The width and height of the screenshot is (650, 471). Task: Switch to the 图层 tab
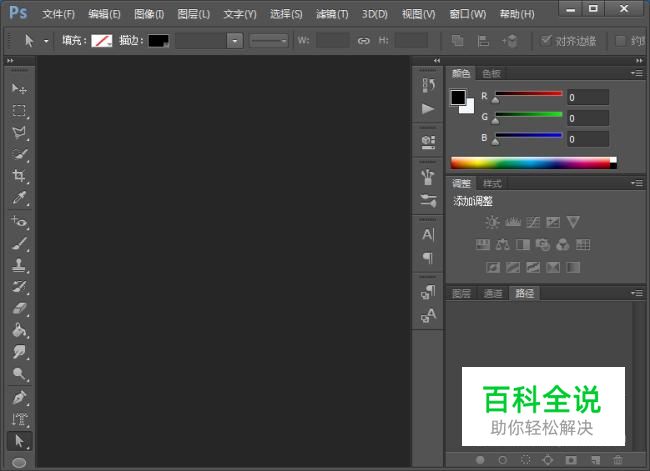click(461, 293)
